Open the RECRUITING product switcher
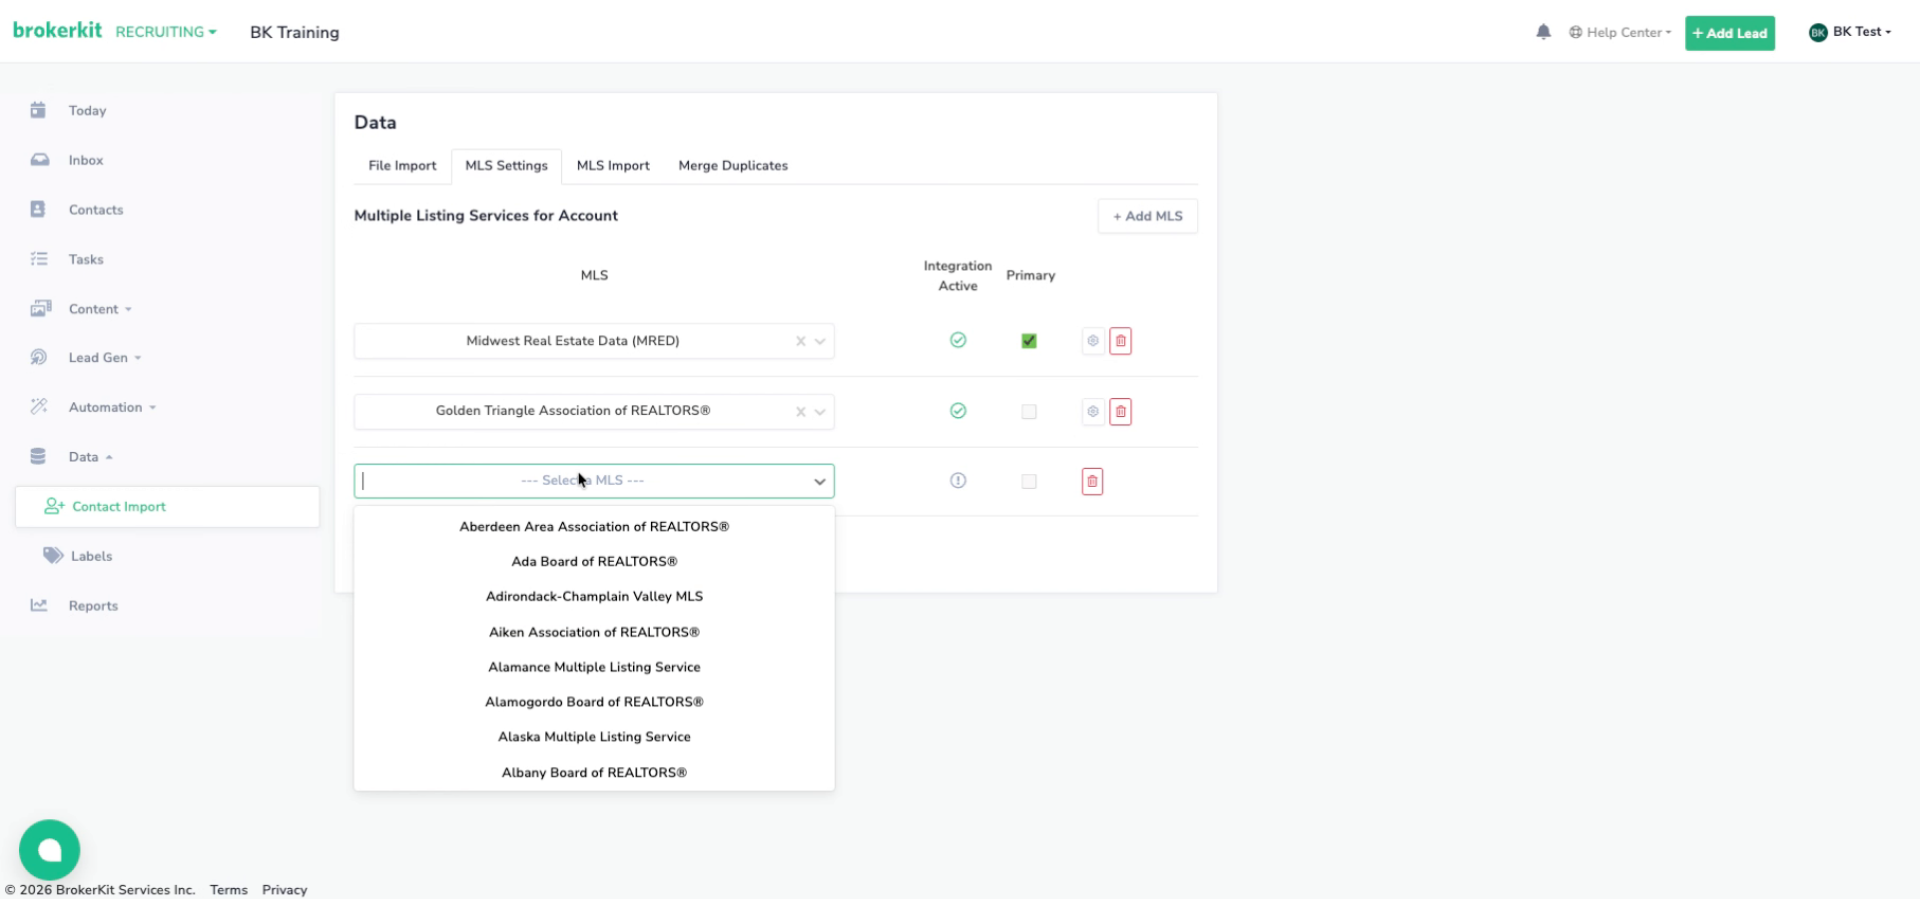 pos(166,32)
